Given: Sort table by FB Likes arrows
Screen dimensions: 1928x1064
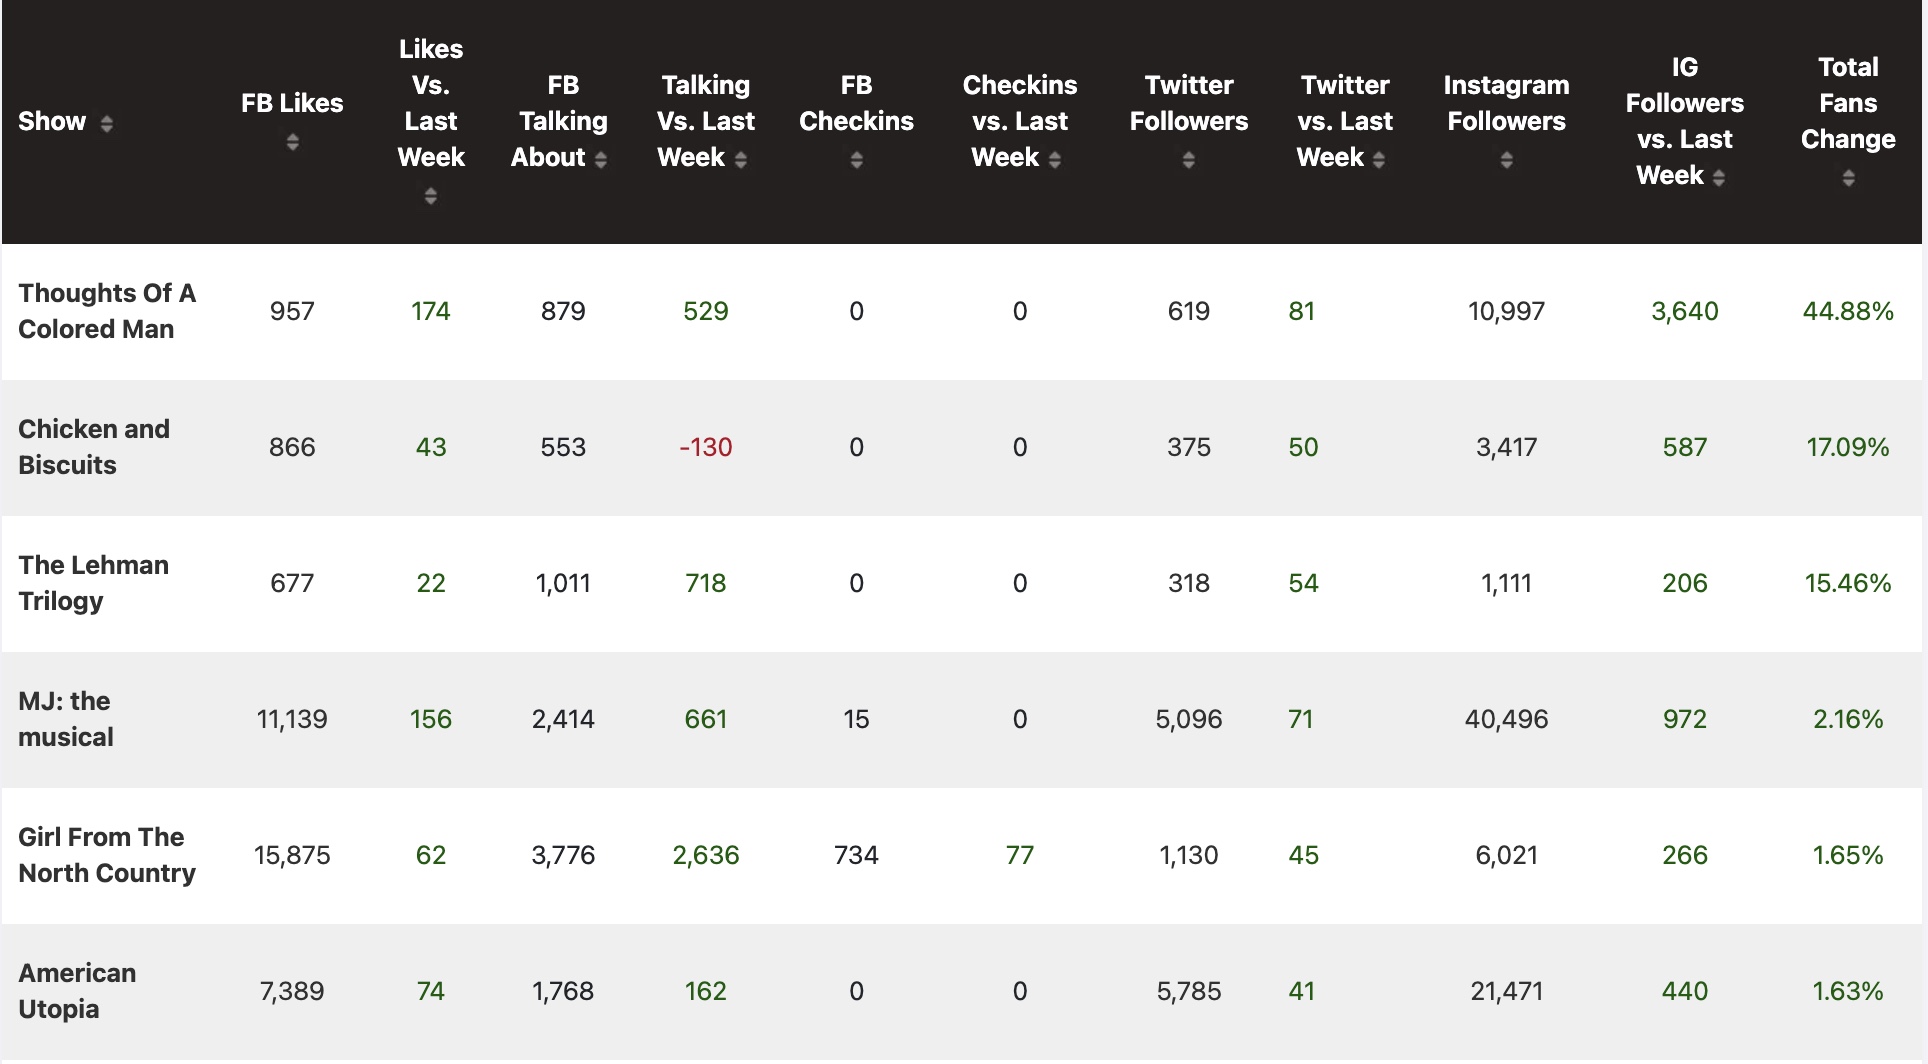Looking at the screenshot, I should click(292, 142).
